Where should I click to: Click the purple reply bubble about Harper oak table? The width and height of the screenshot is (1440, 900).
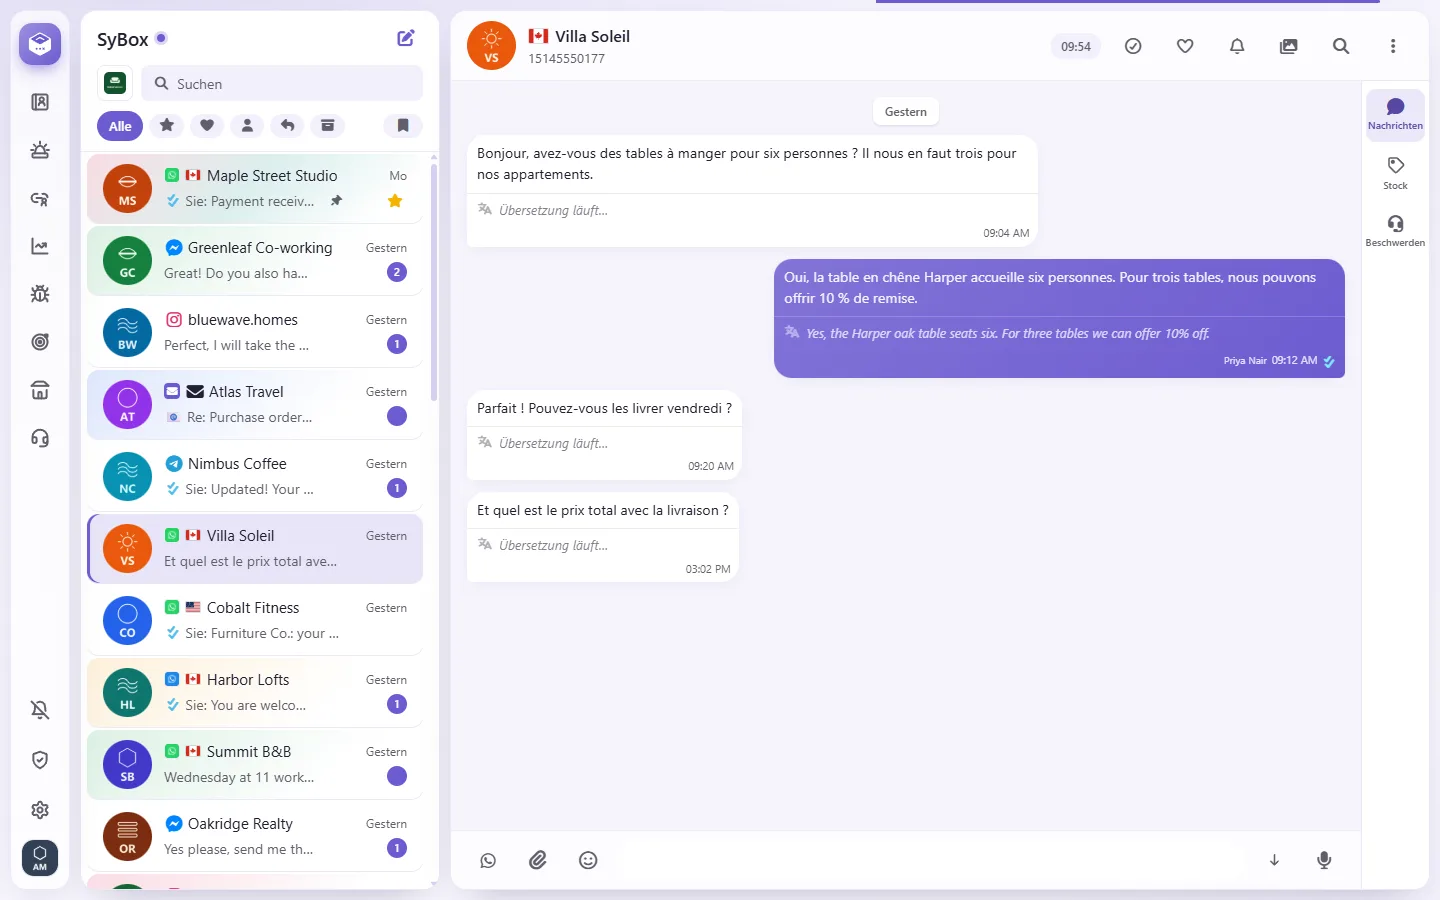(x=1059, y=318)
